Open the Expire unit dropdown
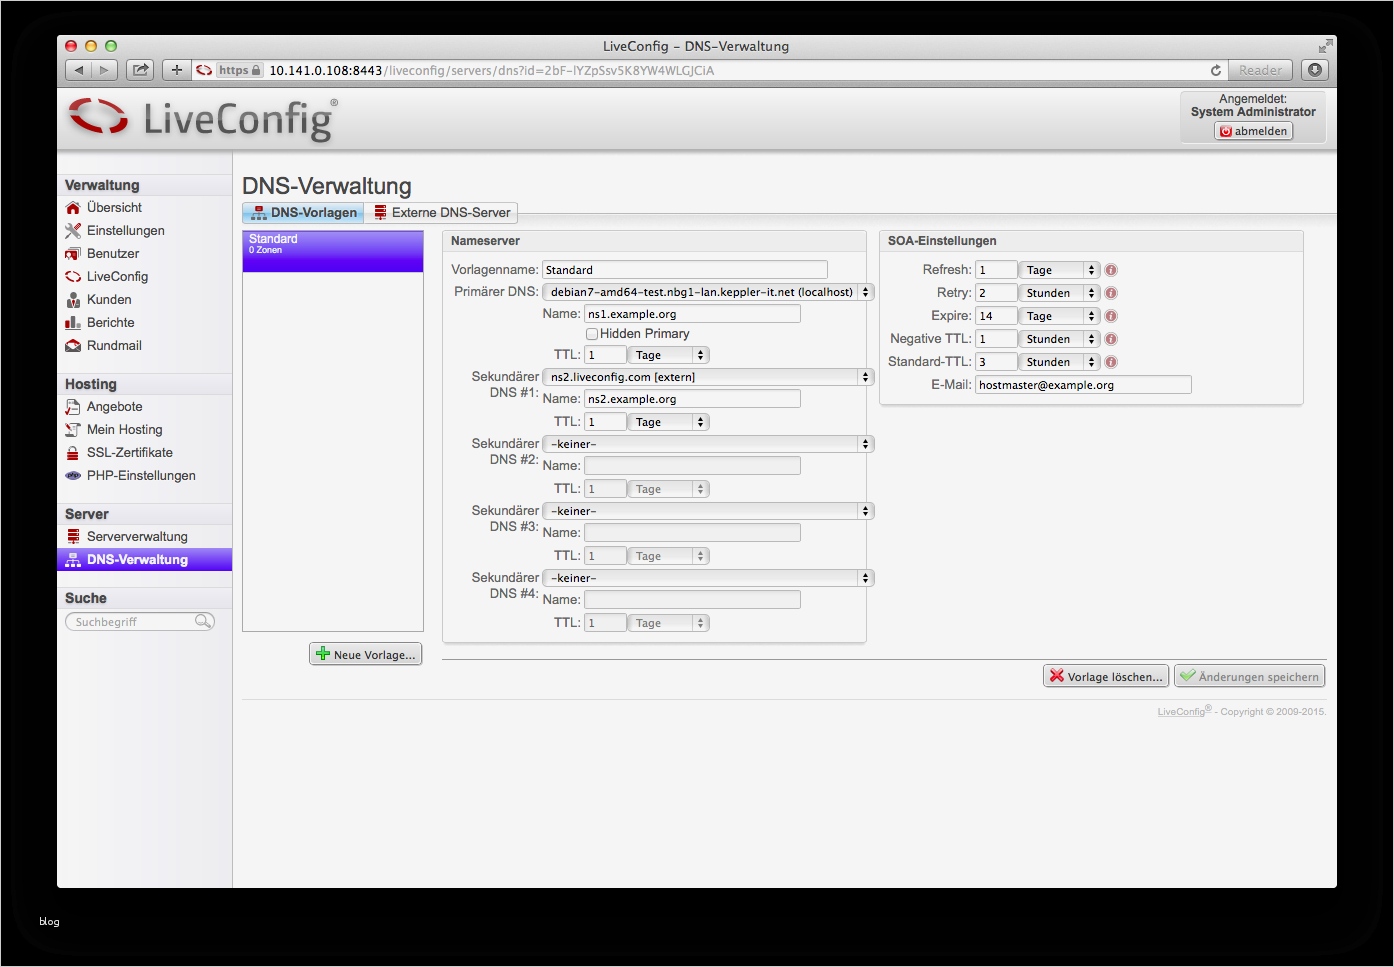Image resolution: width=1394 pixels, height=967 pixels. pos(1060,316)
